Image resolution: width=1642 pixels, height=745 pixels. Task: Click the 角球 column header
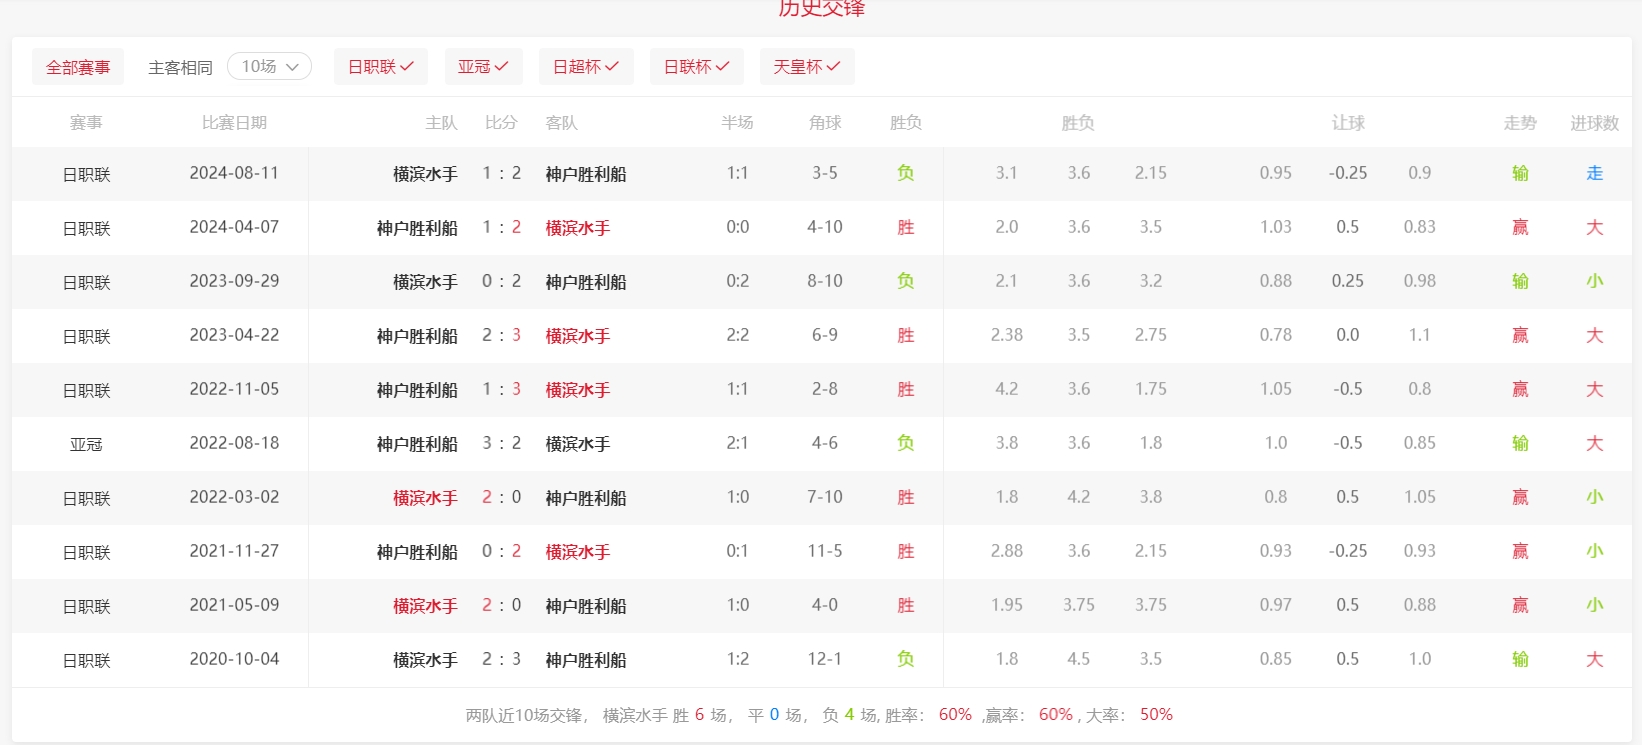(x=824, y=123)
